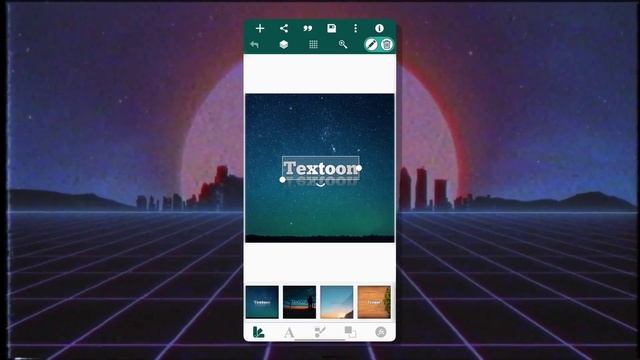
Task: Click the right-side resize handle of text box
Action: [359, 168]
